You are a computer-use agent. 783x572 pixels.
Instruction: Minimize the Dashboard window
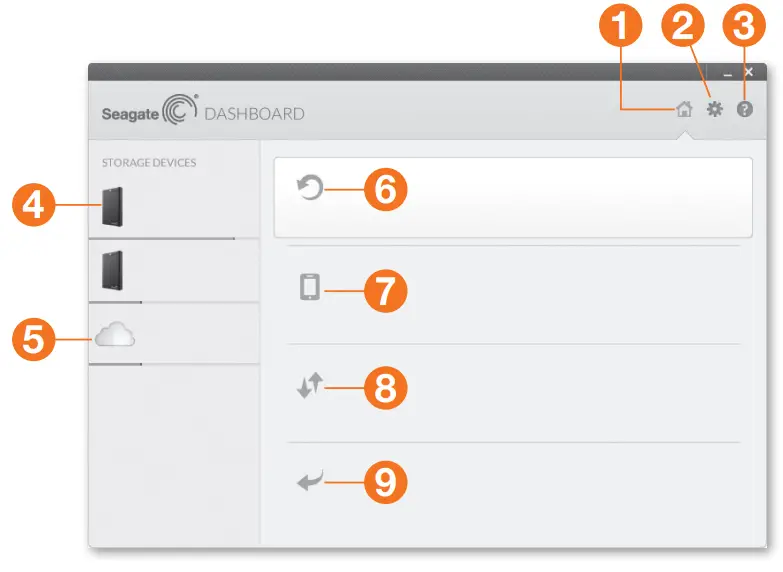[x=728, y=75]
